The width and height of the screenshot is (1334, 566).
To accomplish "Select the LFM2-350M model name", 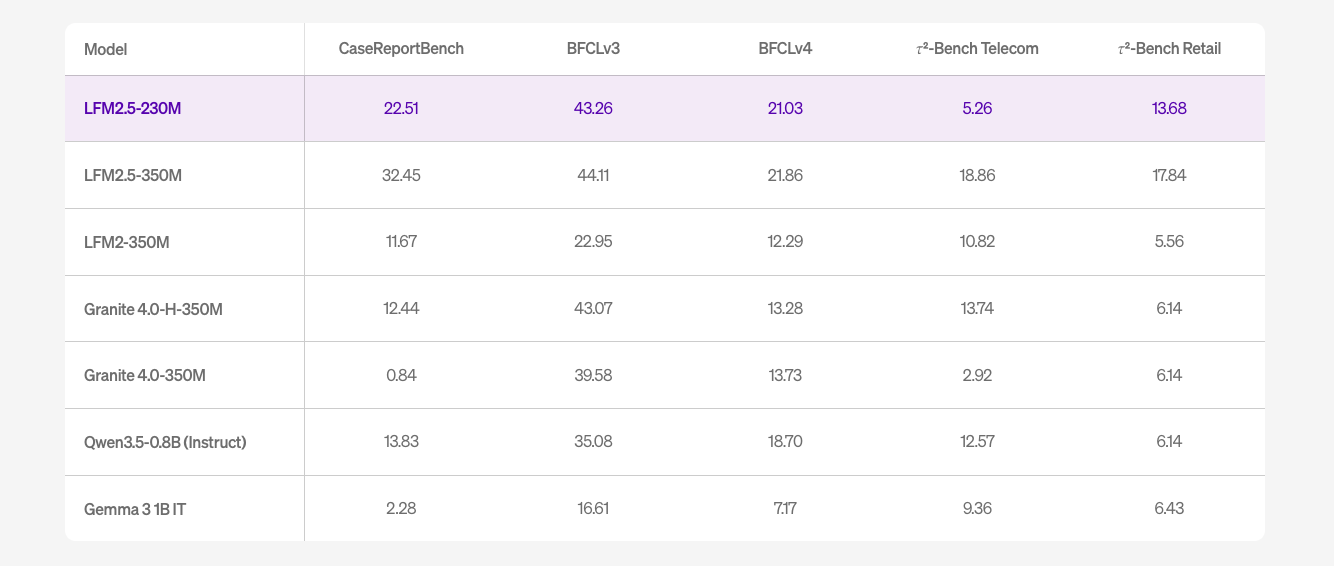I will click(x=127, y=242).
